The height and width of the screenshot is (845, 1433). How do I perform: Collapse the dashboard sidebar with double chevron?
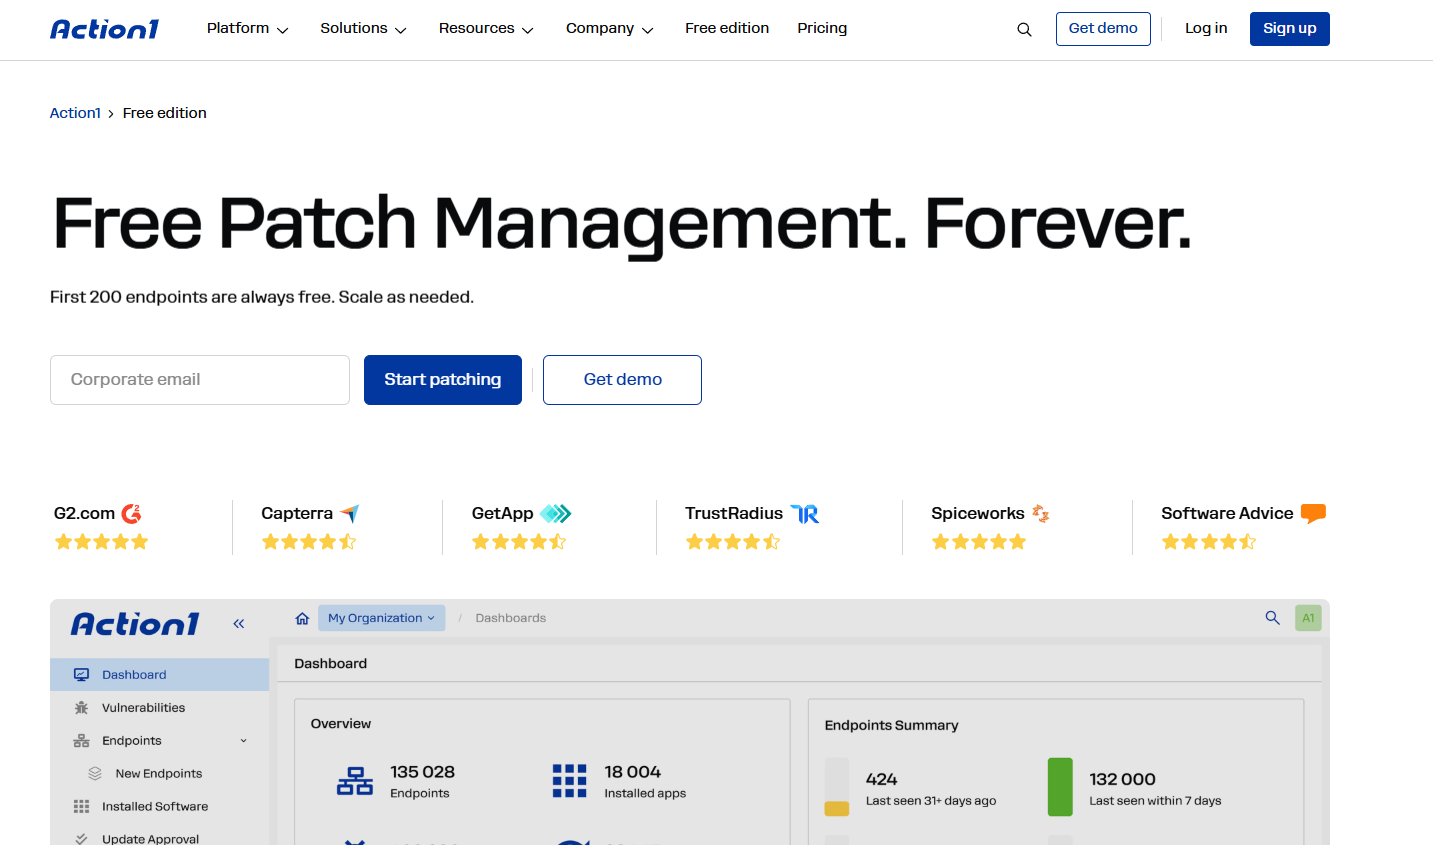point(239,624)
